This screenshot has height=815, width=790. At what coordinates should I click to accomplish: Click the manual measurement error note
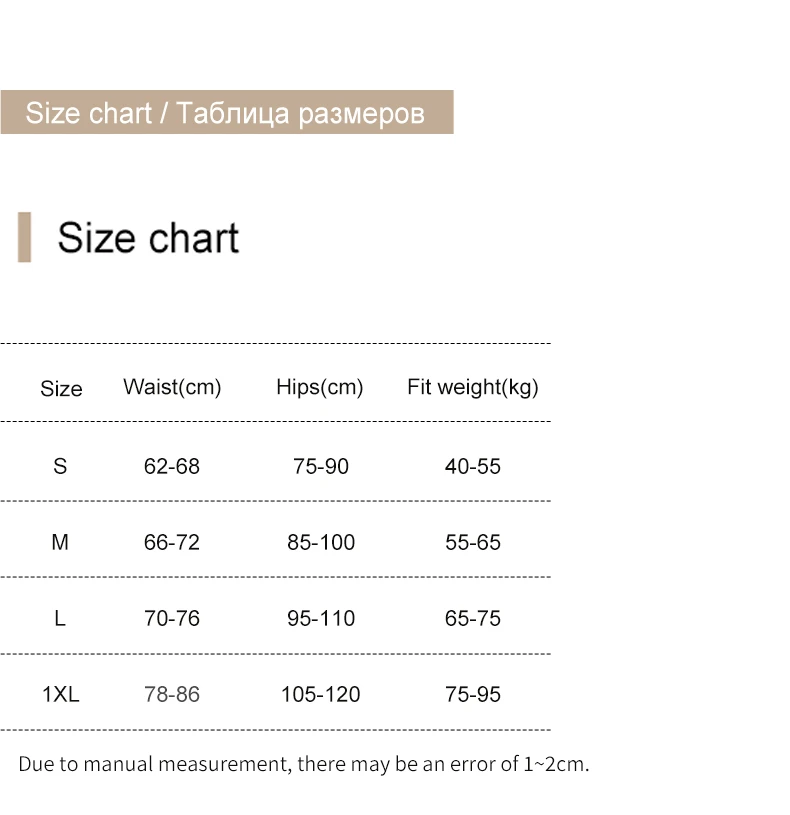click(304, 765)
